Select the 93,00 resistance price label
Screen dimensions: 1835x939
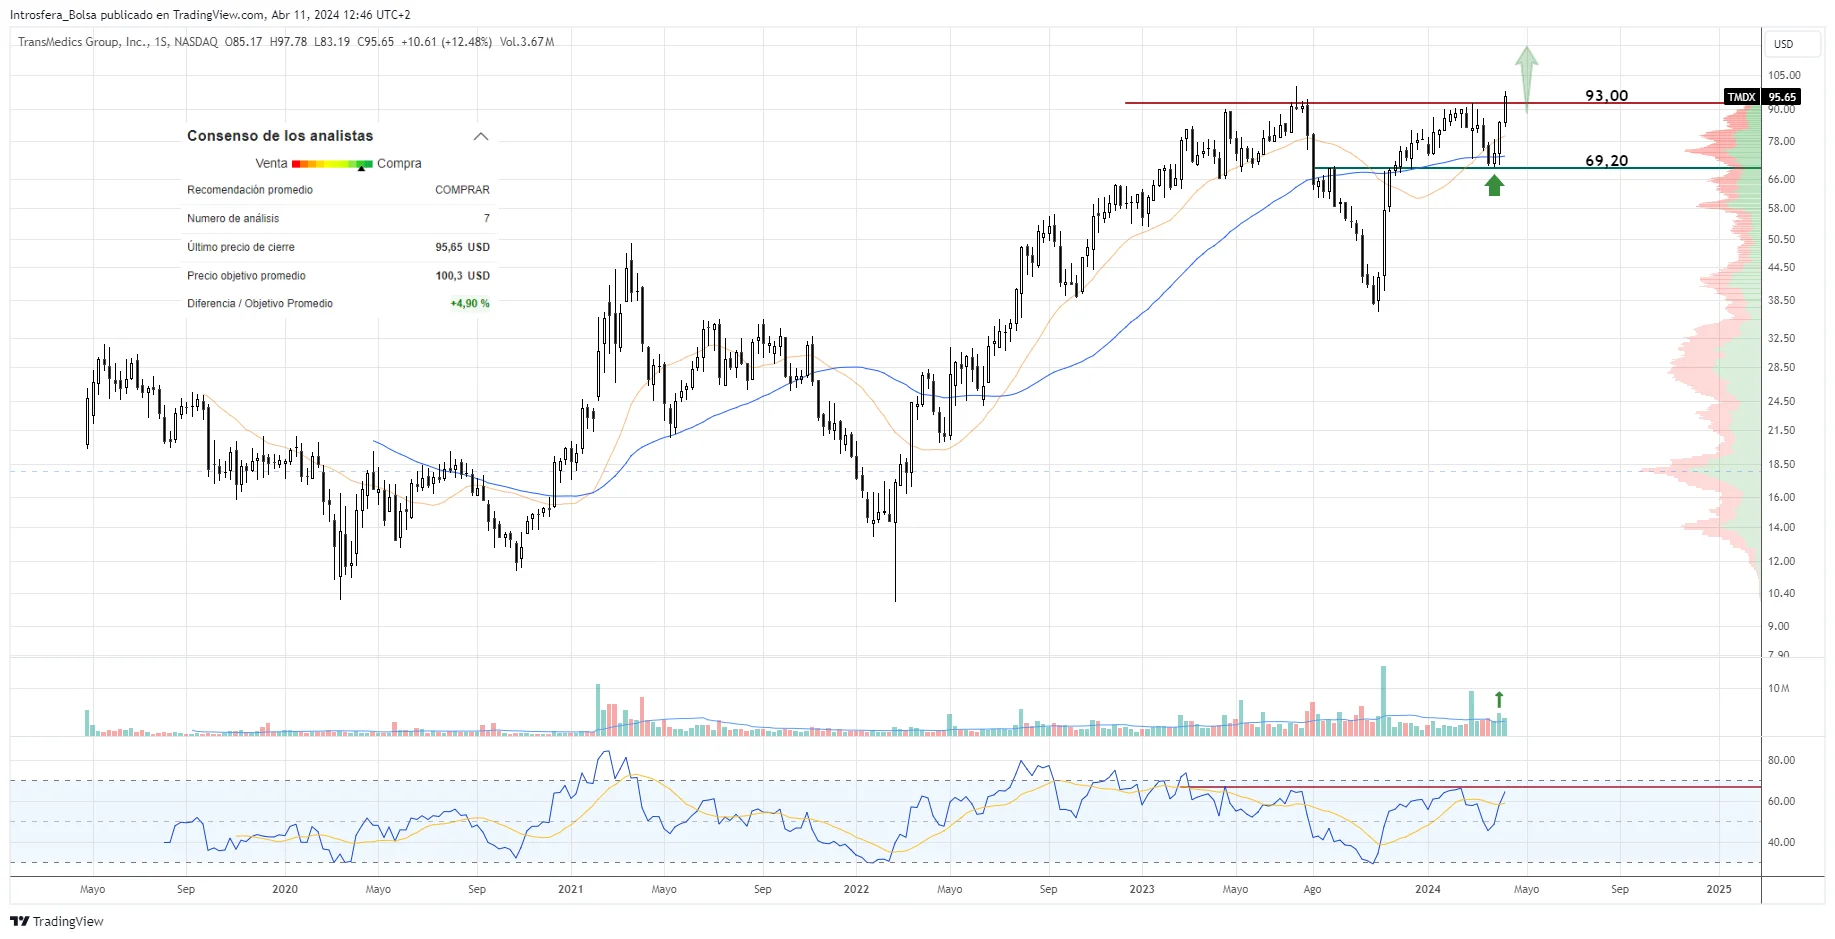[x=1606, y=96]
